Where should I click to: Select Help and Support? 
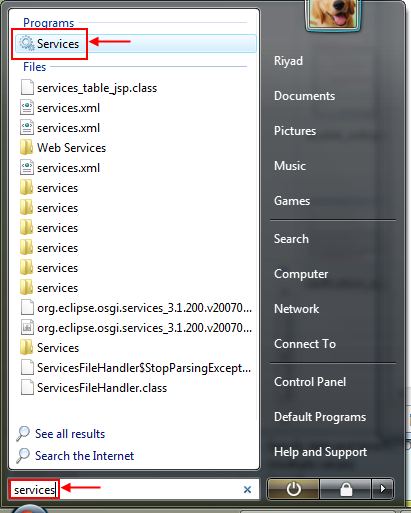pyautogui.click(x=320, y=452)
